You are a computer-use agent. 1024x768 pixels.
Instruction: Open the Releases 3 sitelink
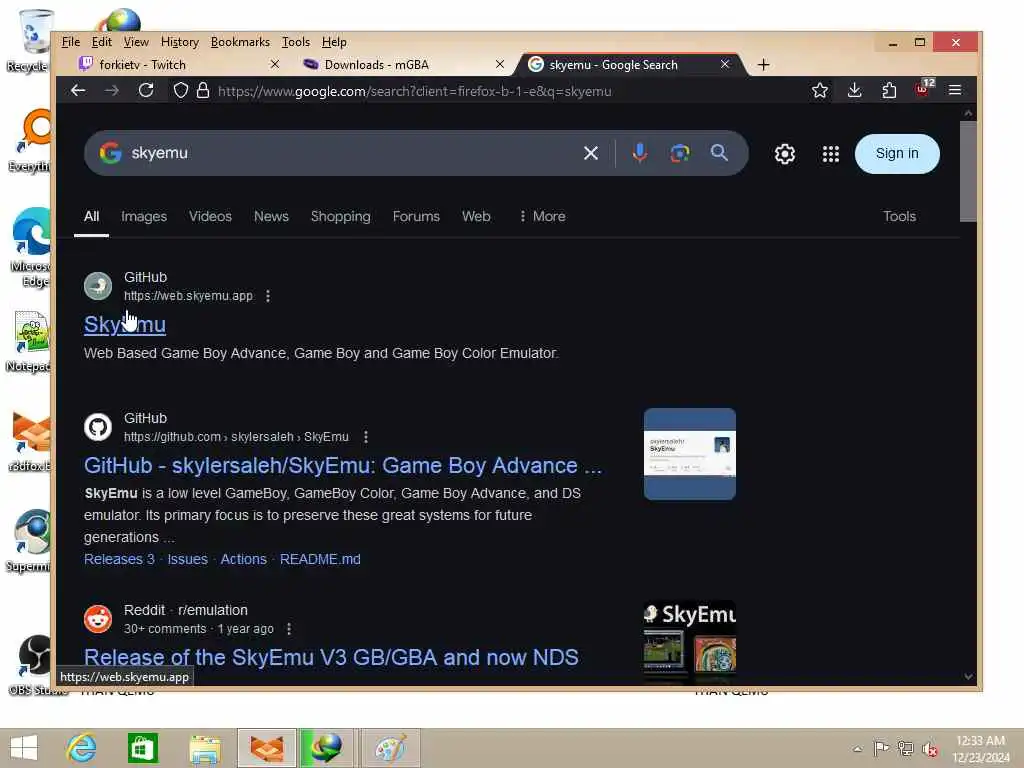(x=119, y=559)
